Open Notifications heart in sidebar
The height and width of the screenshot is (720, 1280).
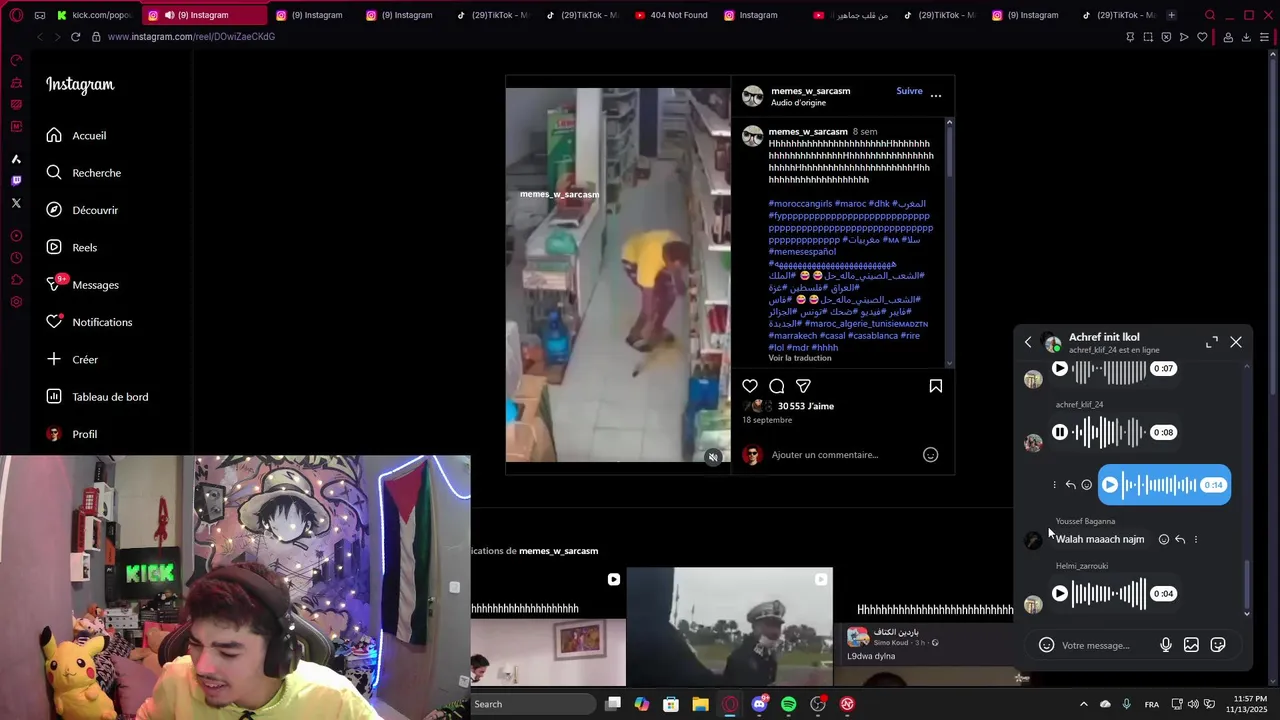tap(89, 322)
